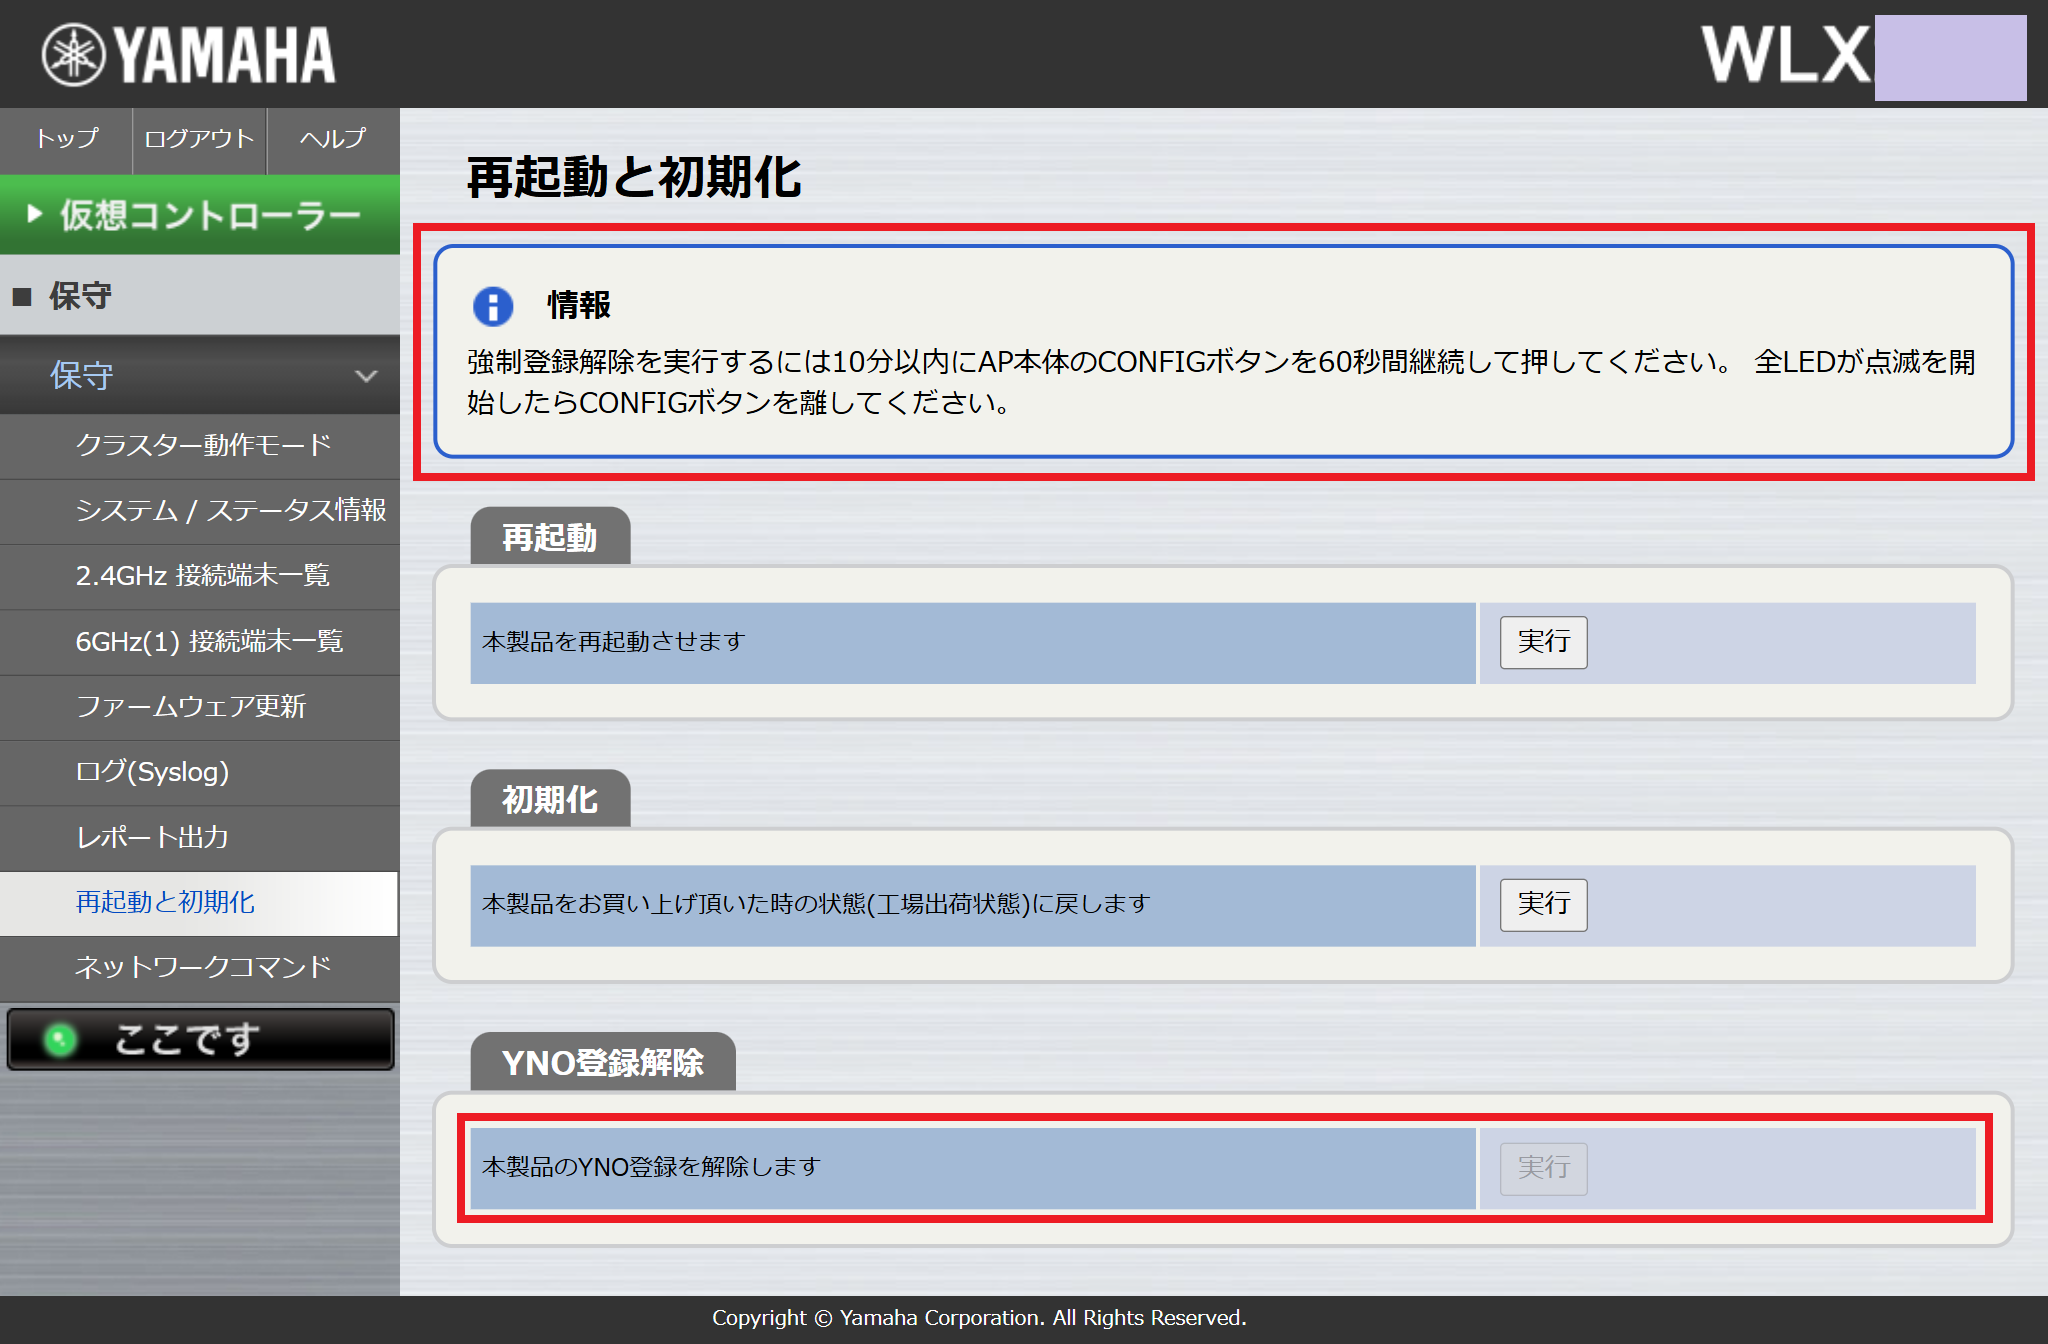Viewport: 2048px width, 1344px height.
Task: Open レポート出力 page
Action: [200, 837]
